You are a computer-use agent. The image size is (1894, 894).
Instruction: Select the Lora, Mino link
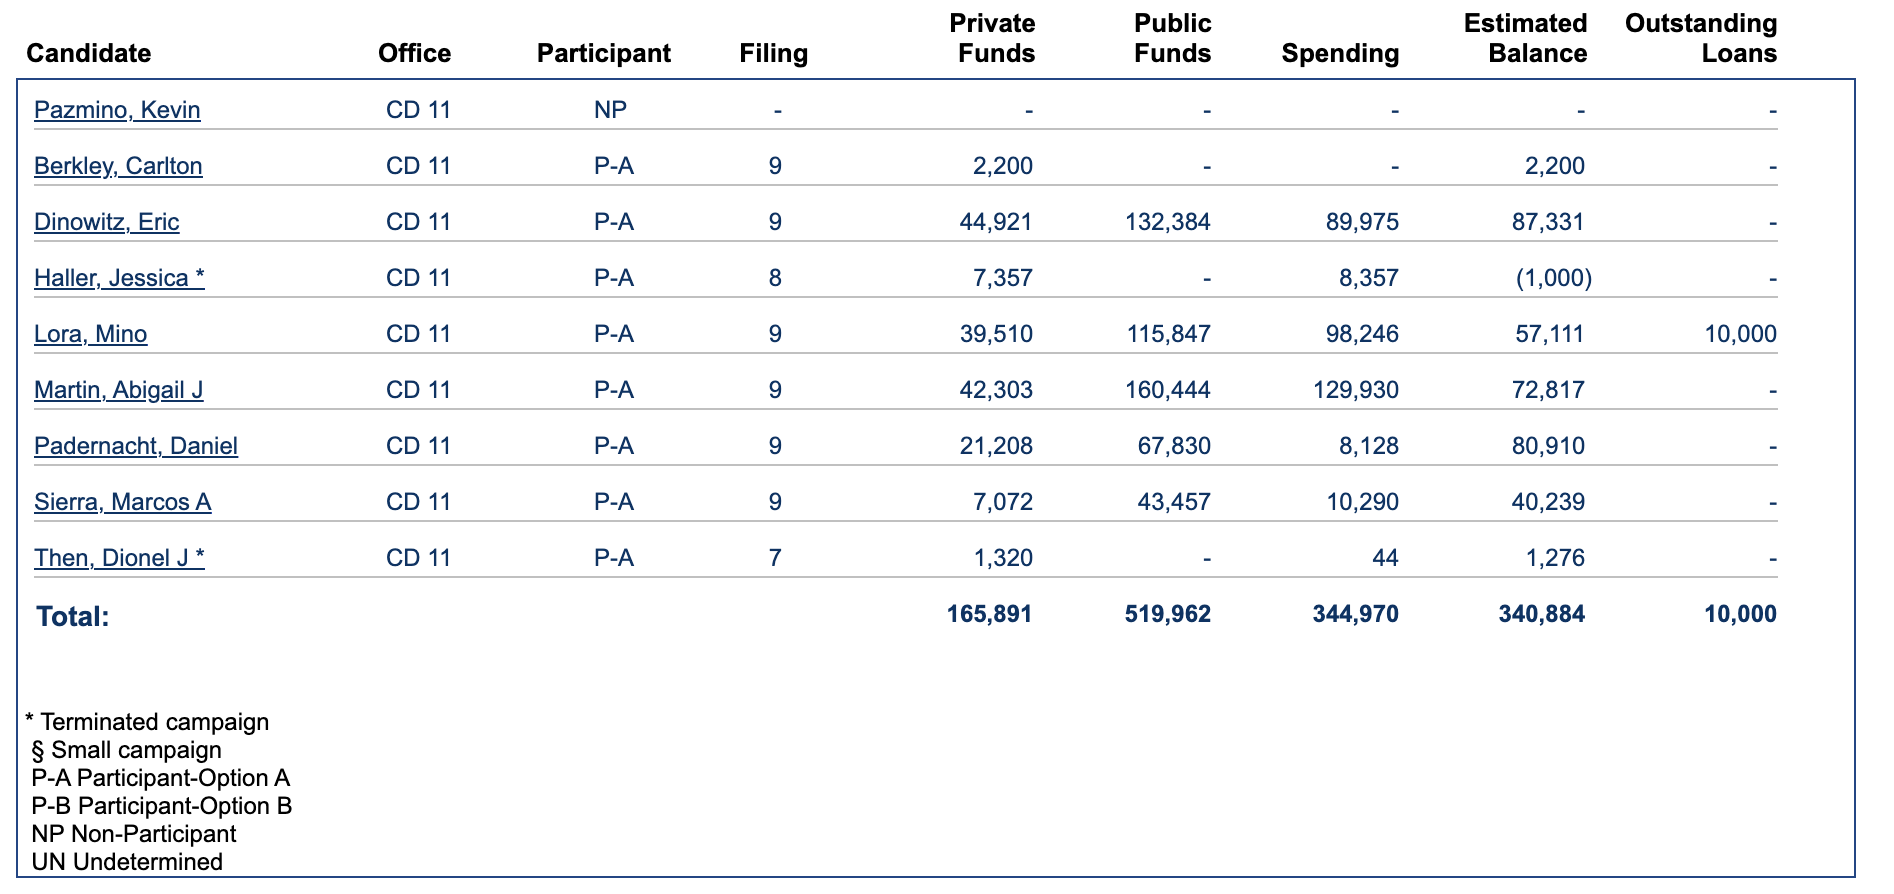91,334
